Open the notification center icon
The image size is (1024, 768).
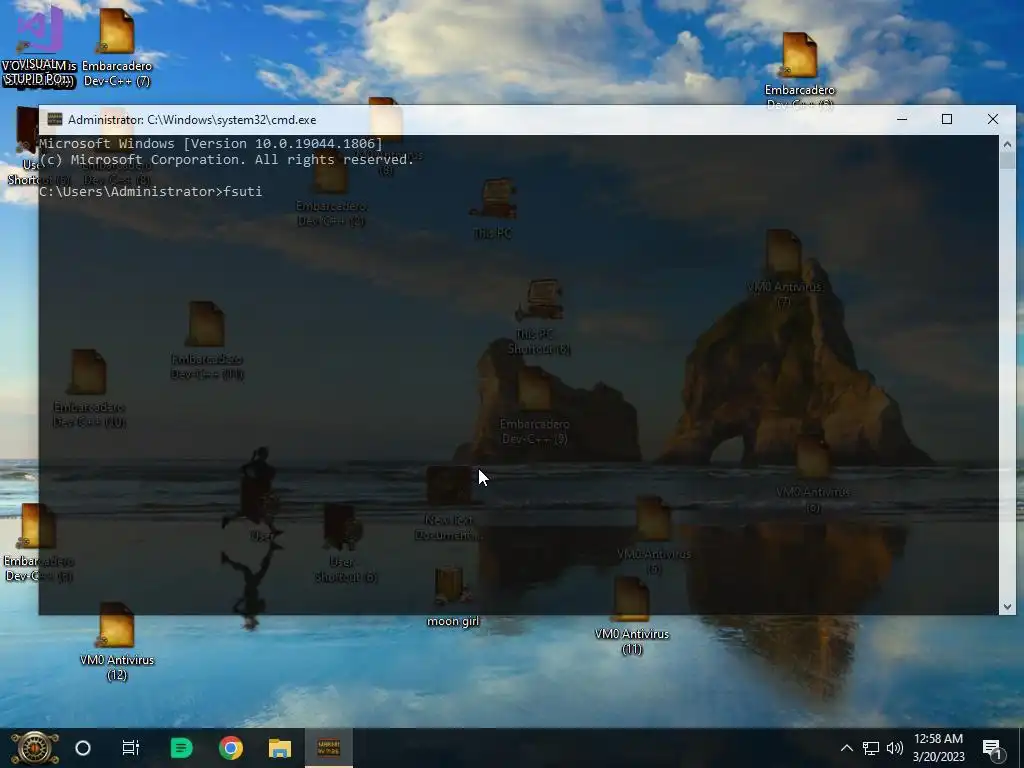click(993, 748)
